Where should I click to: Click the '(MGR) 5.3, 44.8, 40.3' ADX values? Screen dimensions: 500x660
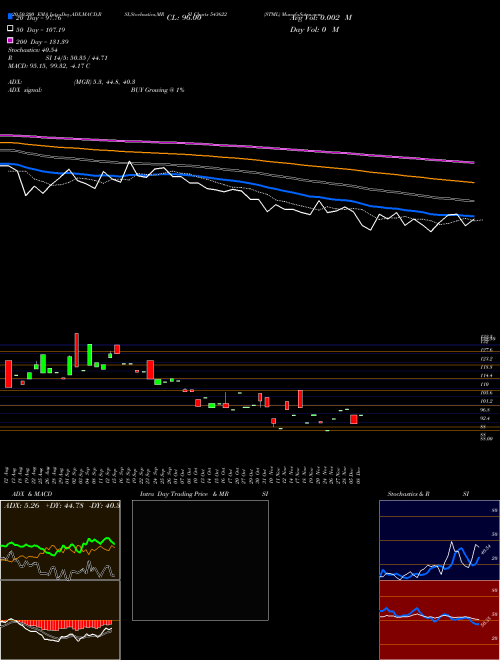tap(104, 82)
